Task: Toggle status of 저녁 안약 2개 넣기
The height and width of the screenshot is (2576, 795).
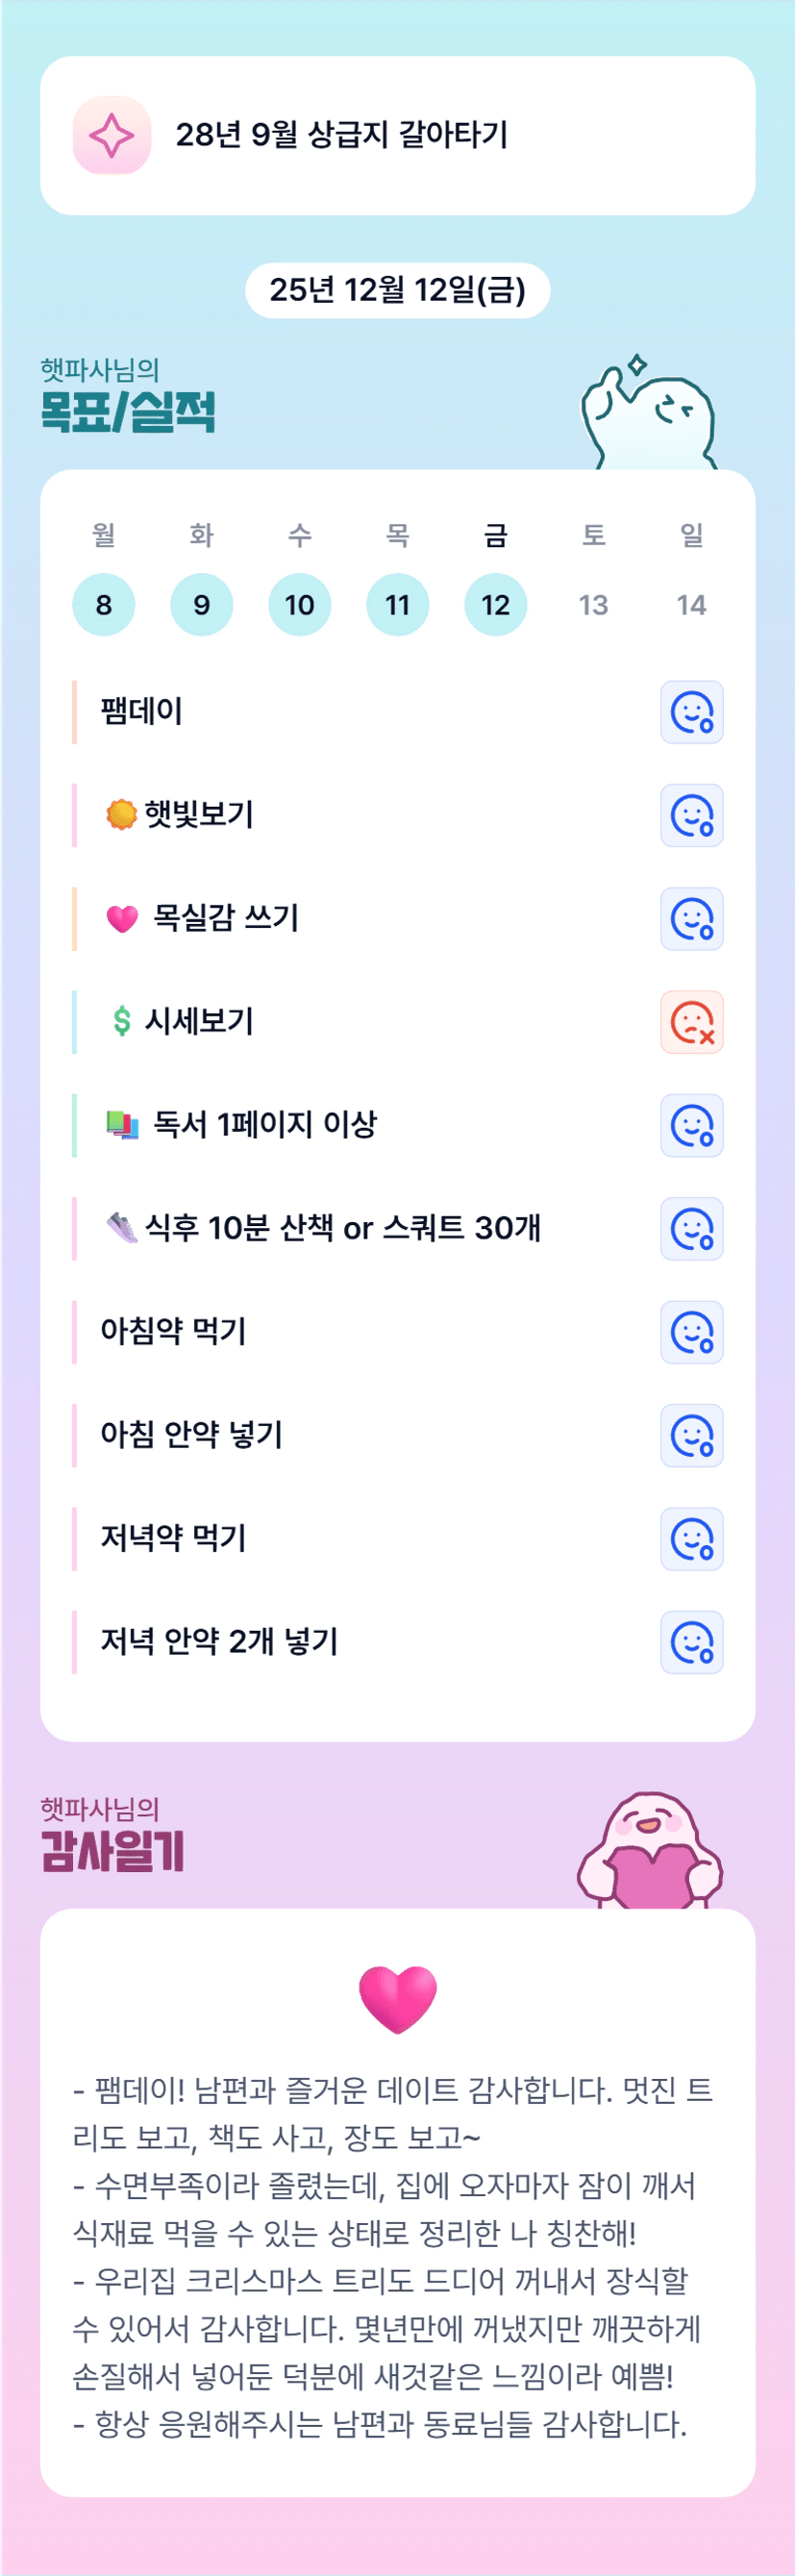Action: (691, 1642)
